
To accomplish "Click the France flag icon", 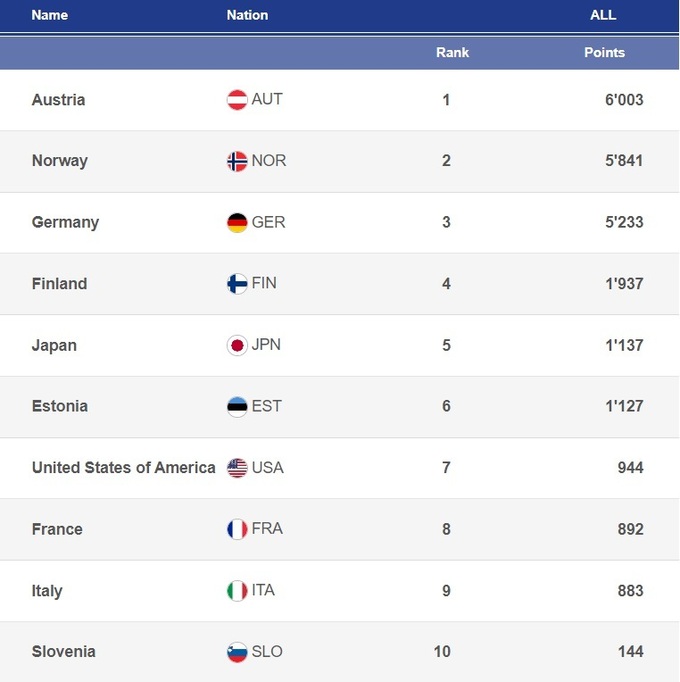I will (x=237, y=529).
